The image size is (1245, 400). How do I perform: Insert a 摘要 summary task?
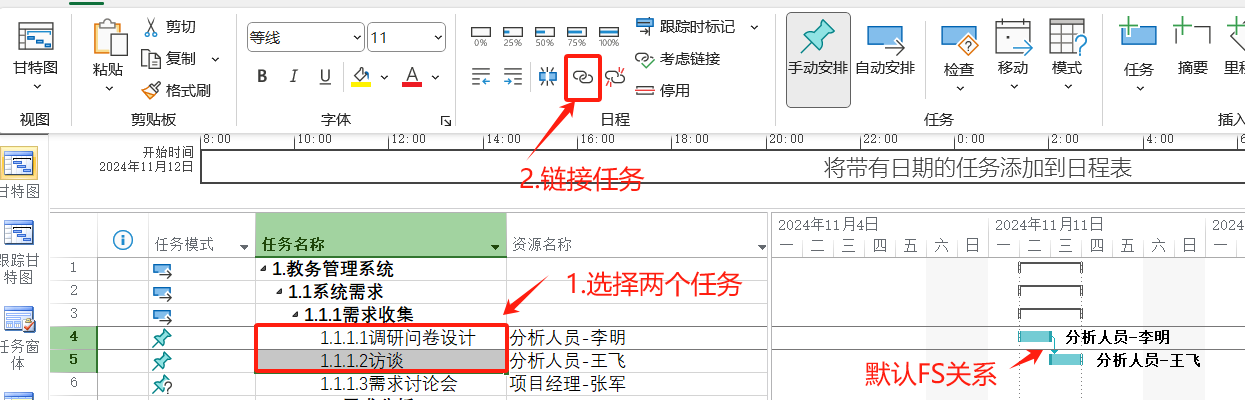(1193, 48)
